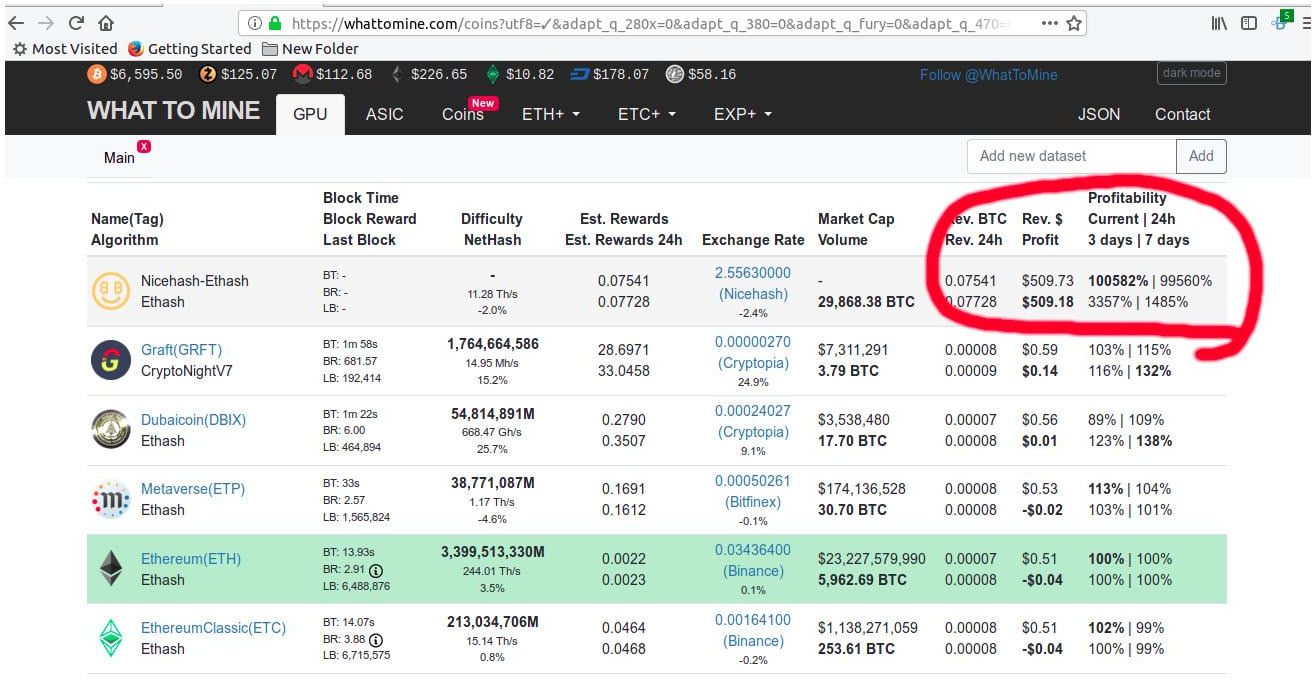1312x680 pixels.
Task: Switch to the ASIC tab
Action: [385, 114]
